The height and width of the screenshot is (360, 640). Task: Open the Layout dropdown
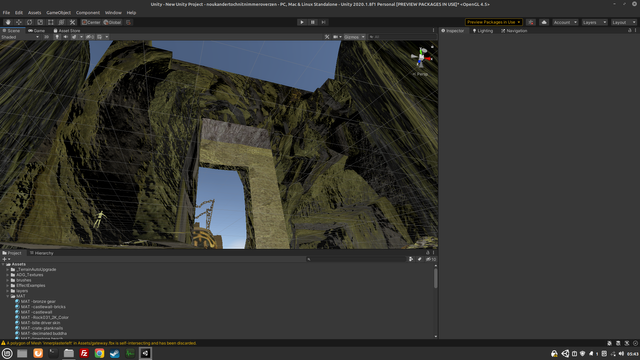pos(624,22)
